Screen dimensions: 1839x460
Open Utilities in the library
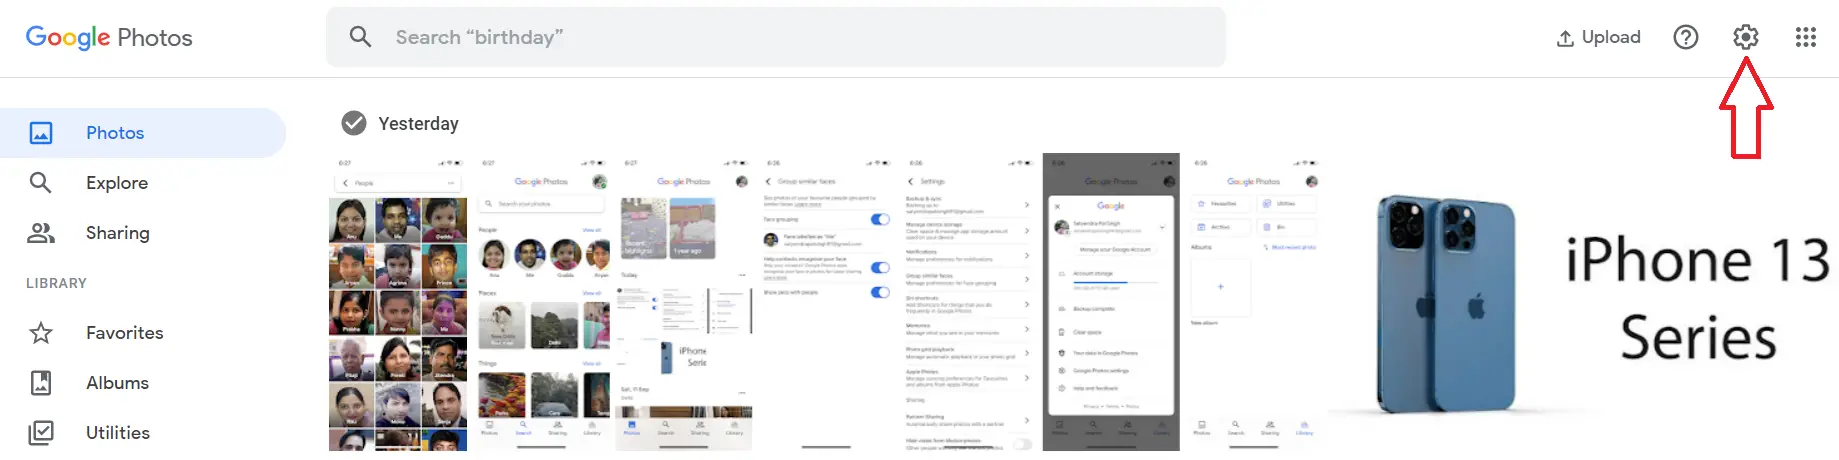[x=143, y=433]
